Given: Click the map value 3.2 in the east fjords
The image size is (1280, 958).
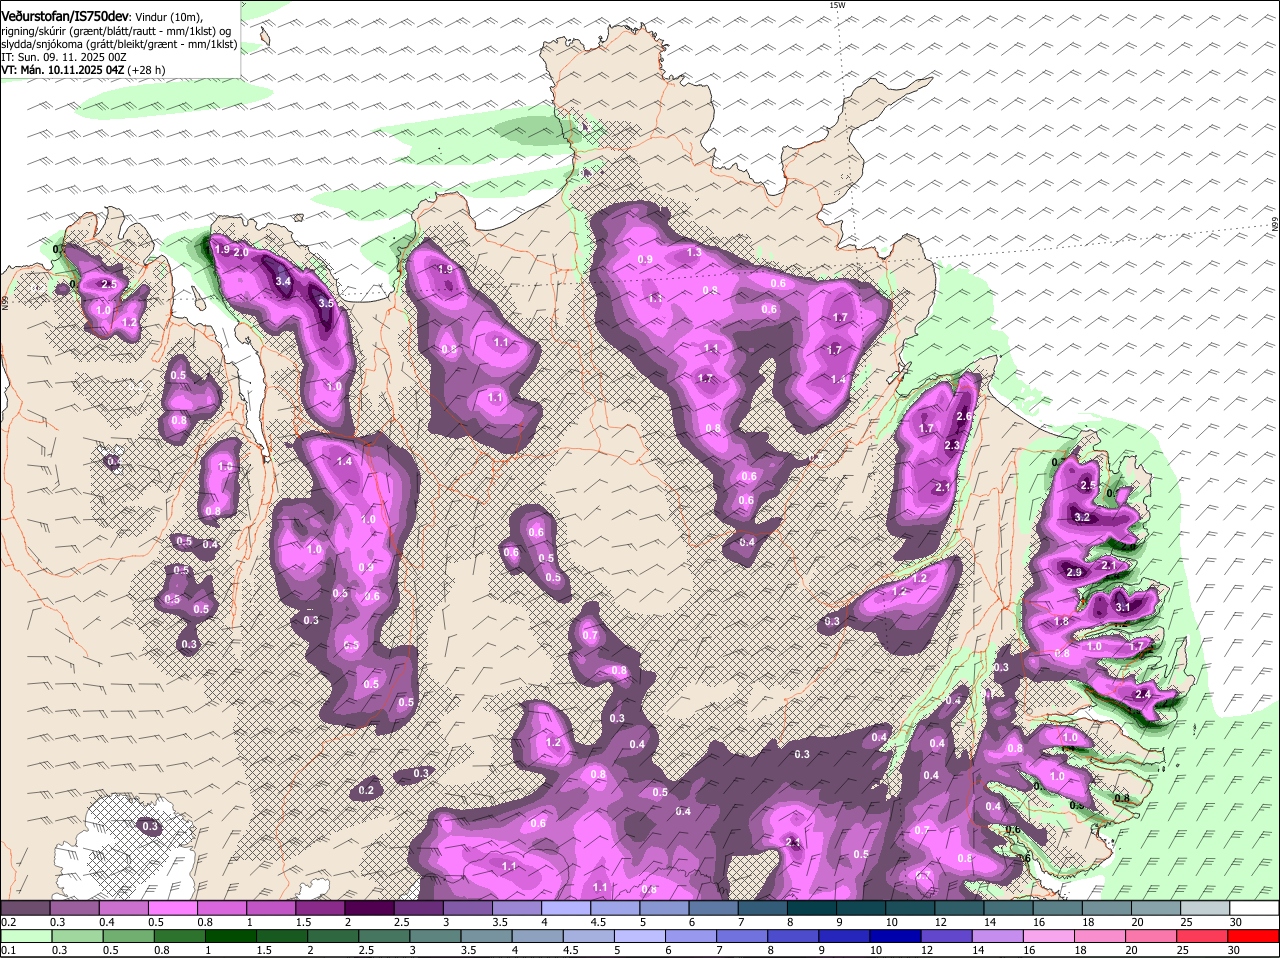Looking at the screenshot, I should (1081, 518).
